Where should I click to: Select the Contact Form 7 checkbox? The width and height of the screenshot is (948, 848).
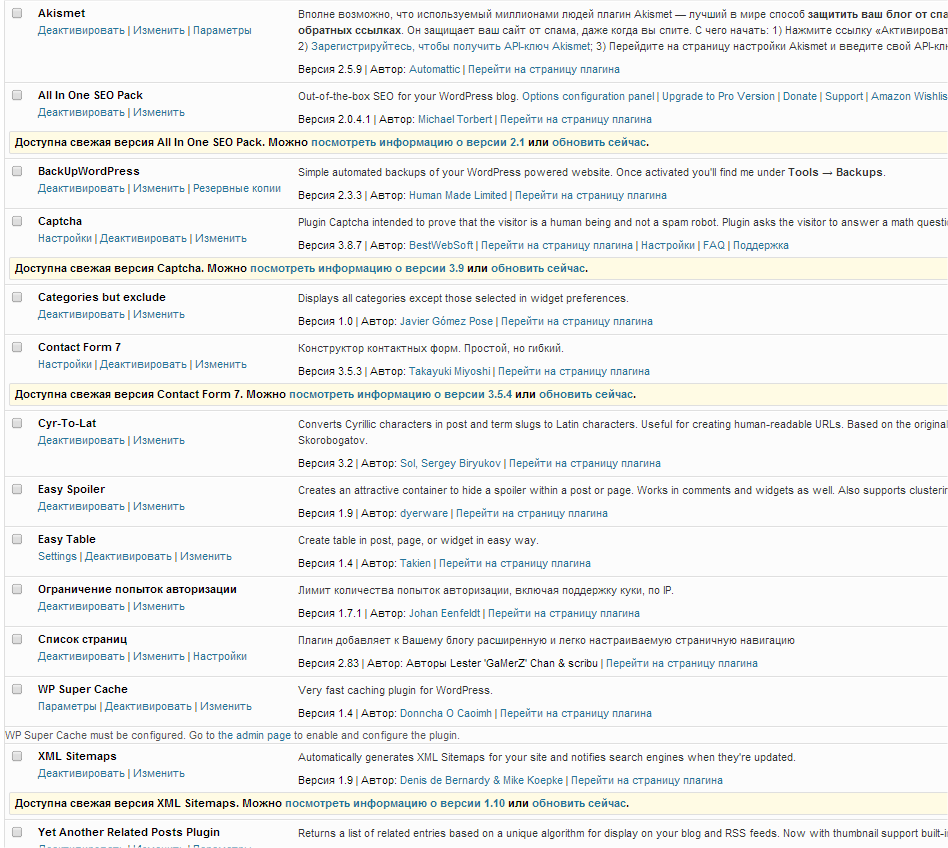(17, 347)
